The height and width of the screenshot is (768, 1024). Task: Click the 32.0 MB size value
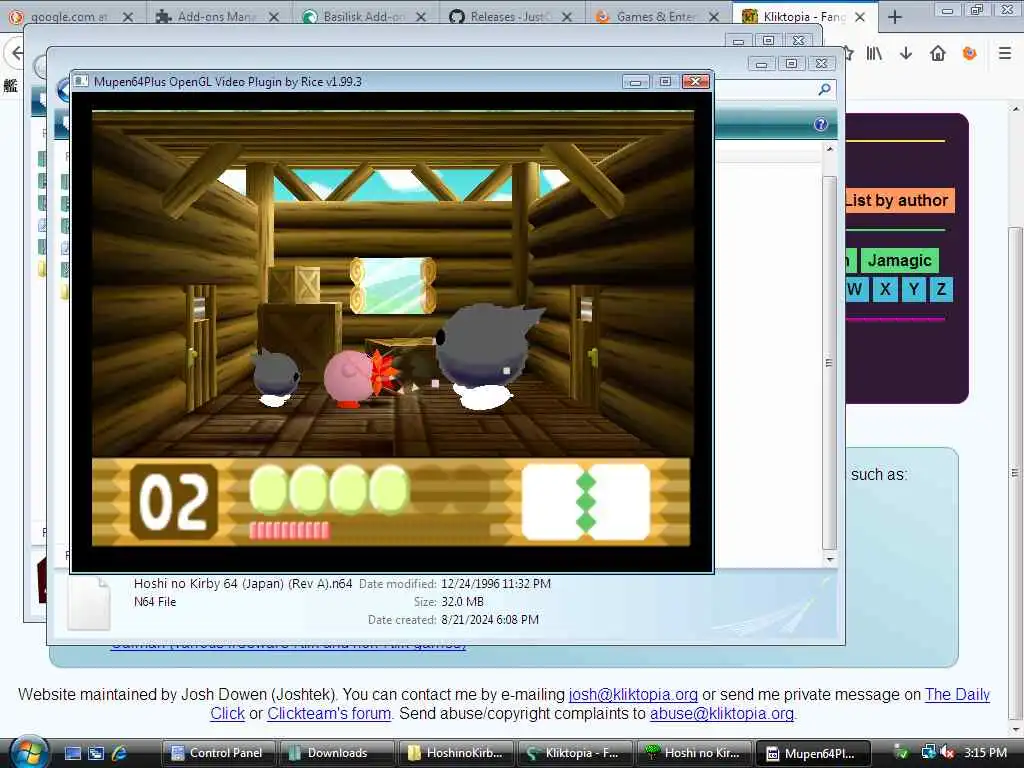[462, 601]
